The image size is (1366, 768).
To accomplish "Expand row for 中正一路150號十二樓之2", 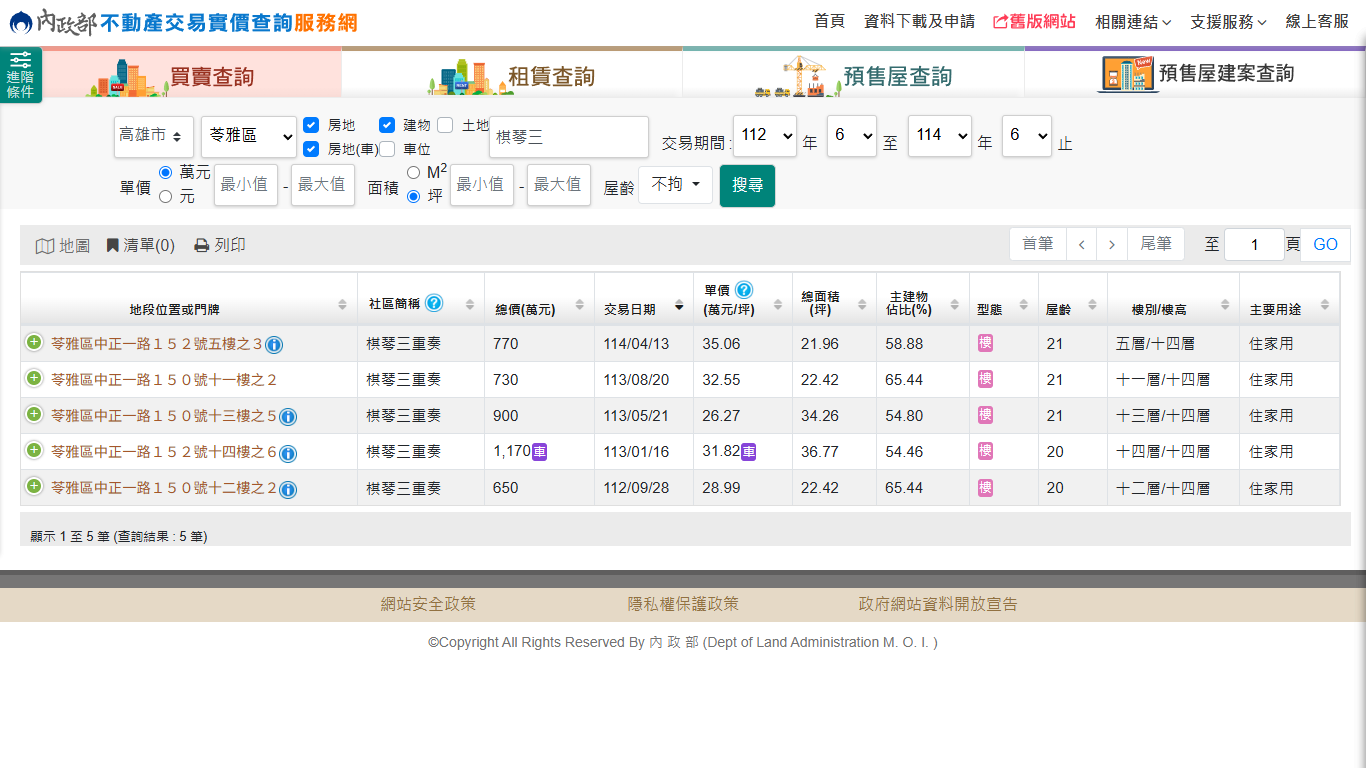I will point(34,486).
